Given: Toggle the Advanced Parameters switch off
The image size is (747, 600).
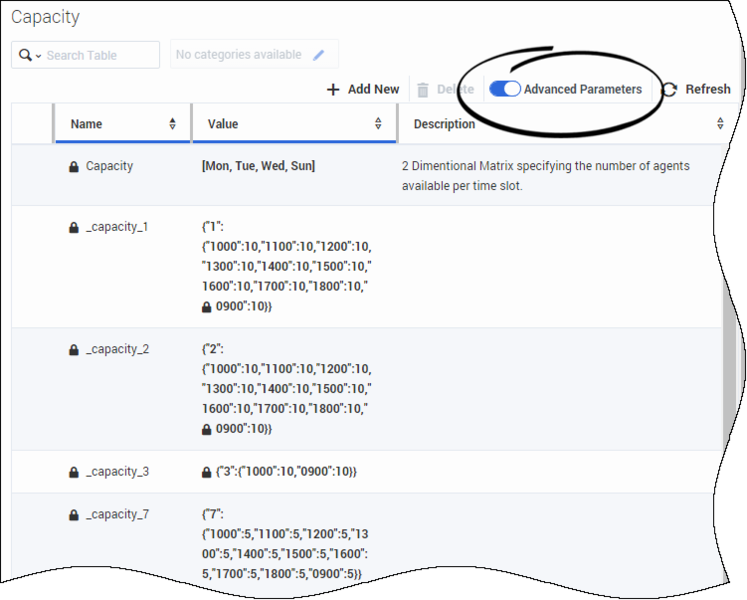Looking at the screenshot, I should click(505, 89).
